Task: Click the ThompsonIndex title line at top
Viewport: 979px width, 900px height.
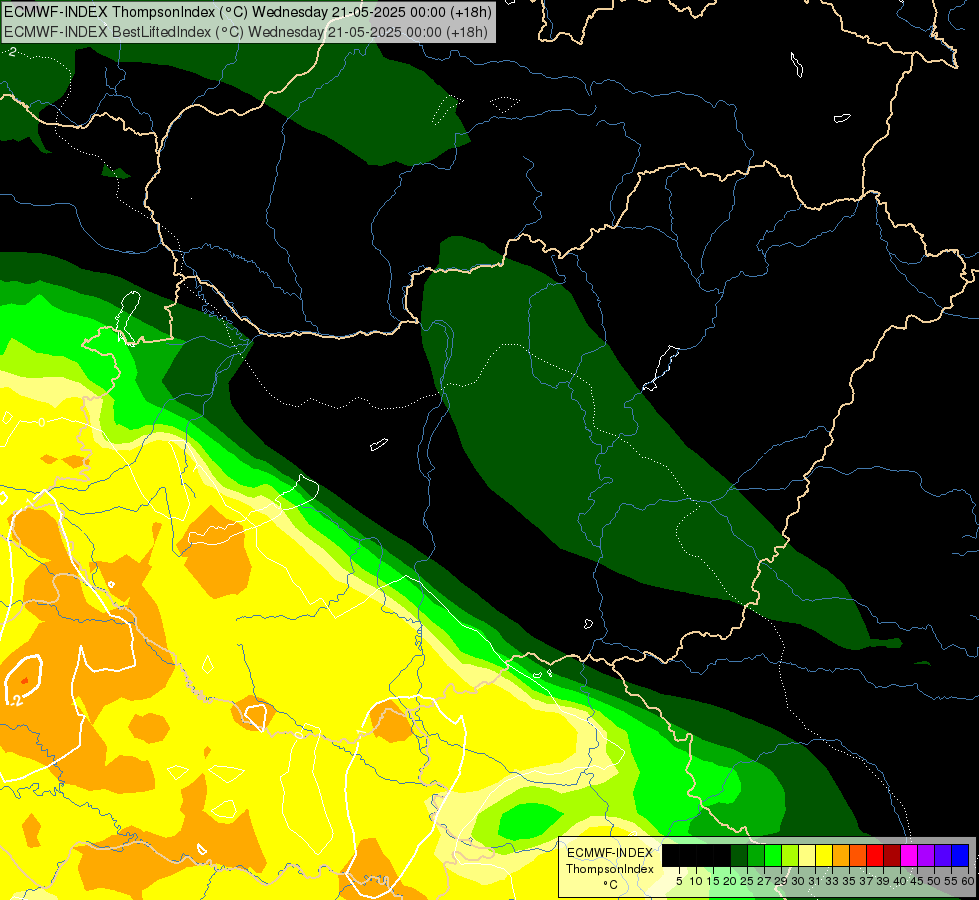Action: (248, 12)
